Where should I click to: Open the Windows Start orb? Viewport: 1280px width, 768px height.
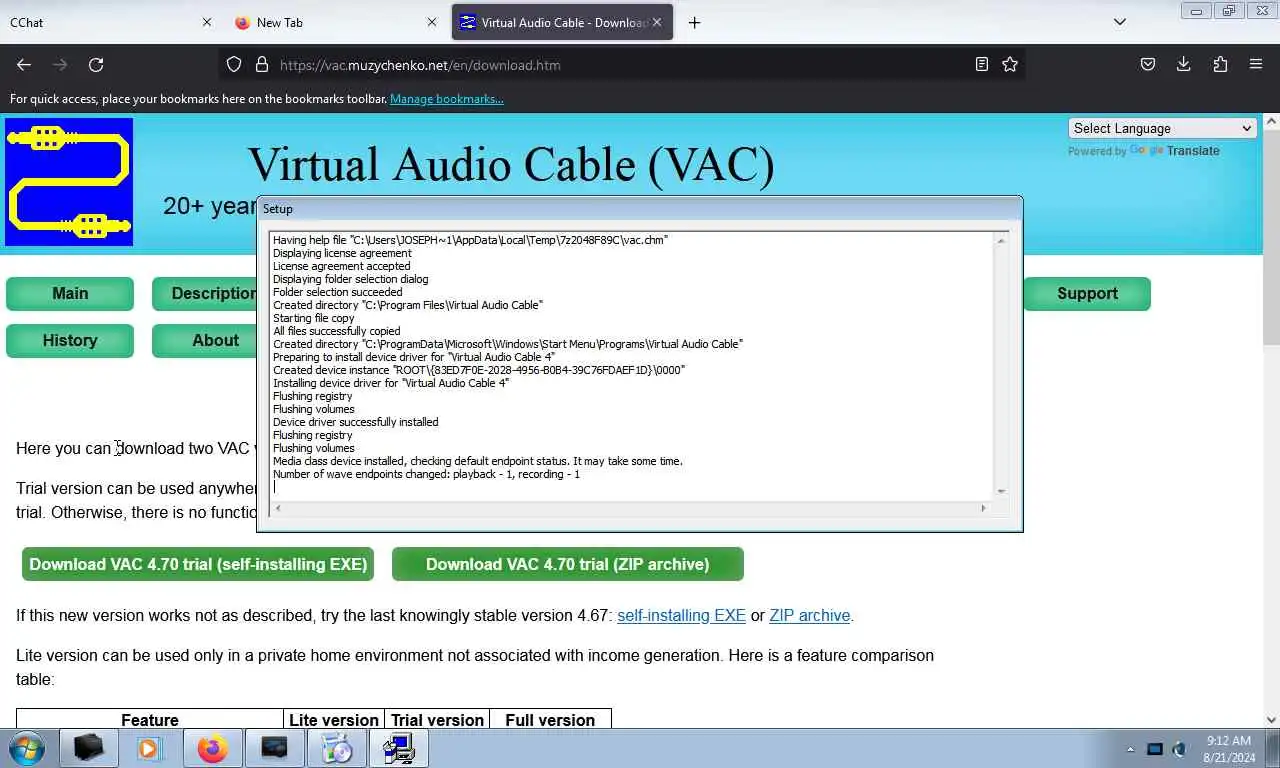click(x=27, y=748)
